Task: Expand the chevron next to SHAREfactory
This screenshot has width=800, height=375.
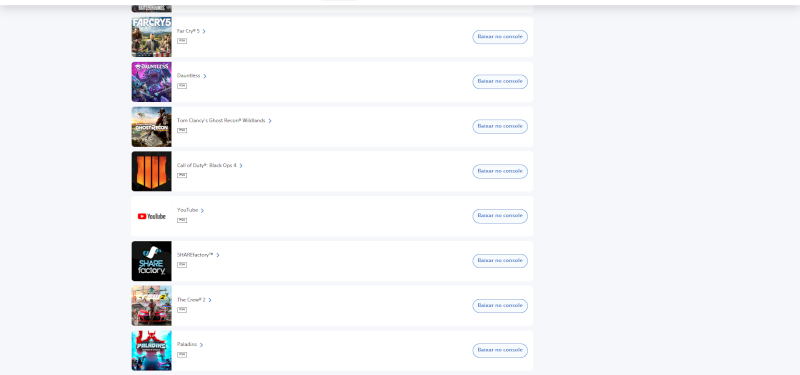Action: pyautogui.click(x=218, y=255)
